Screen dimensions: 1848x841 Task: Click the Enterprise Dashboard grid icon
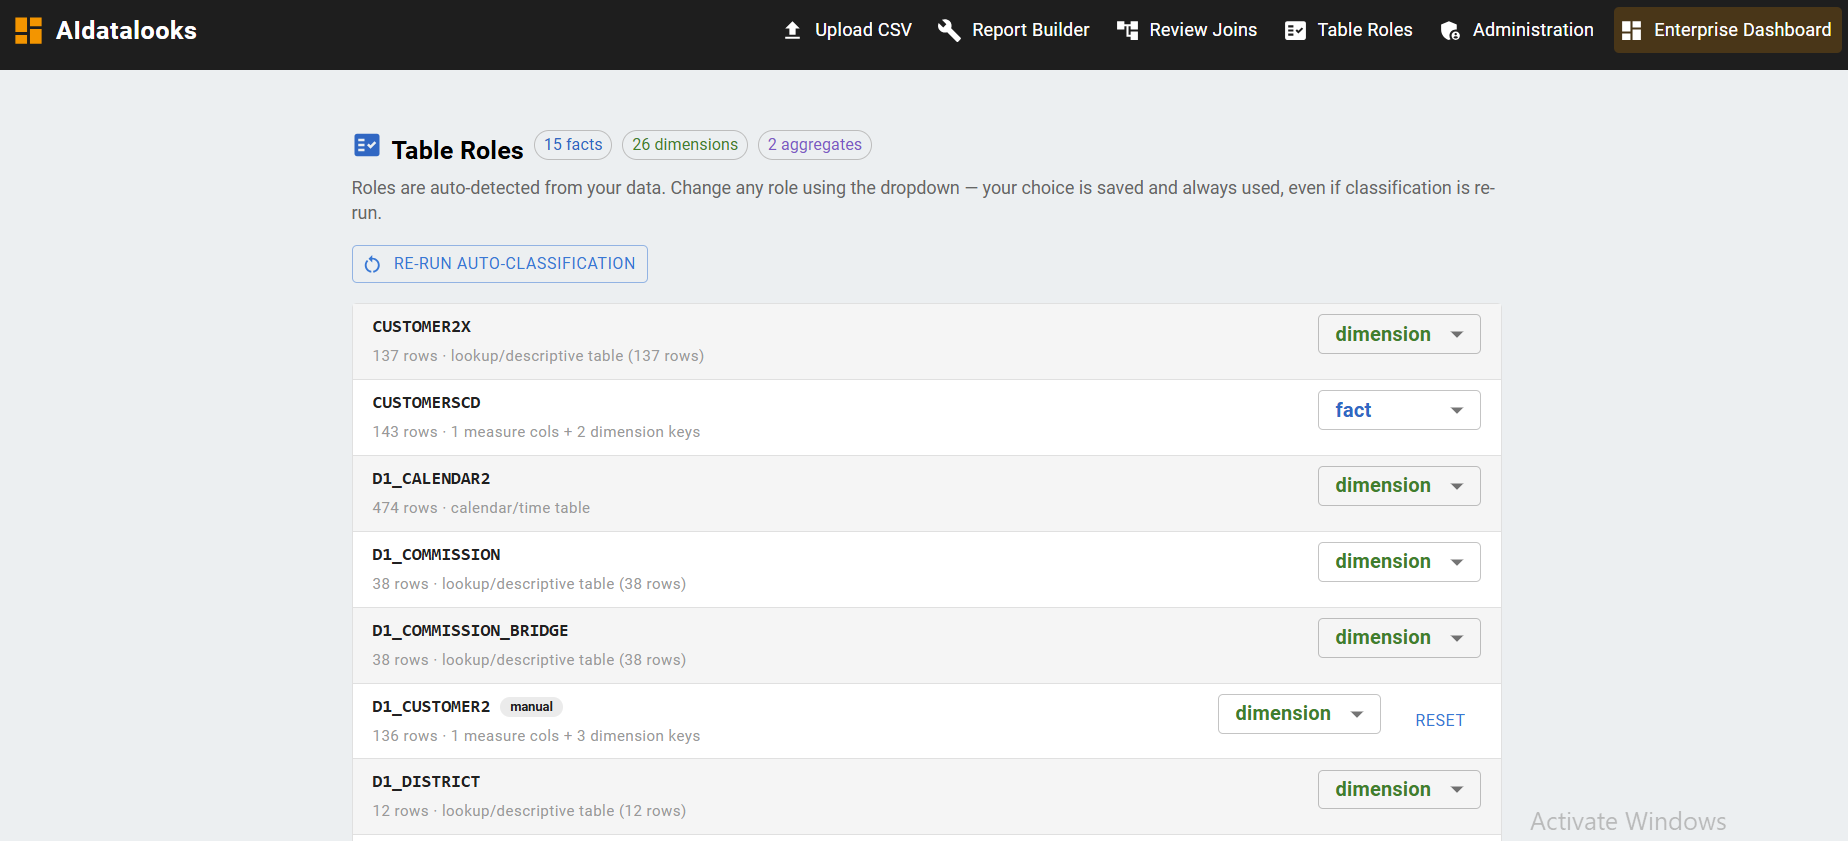click(x=1631, y=30)
